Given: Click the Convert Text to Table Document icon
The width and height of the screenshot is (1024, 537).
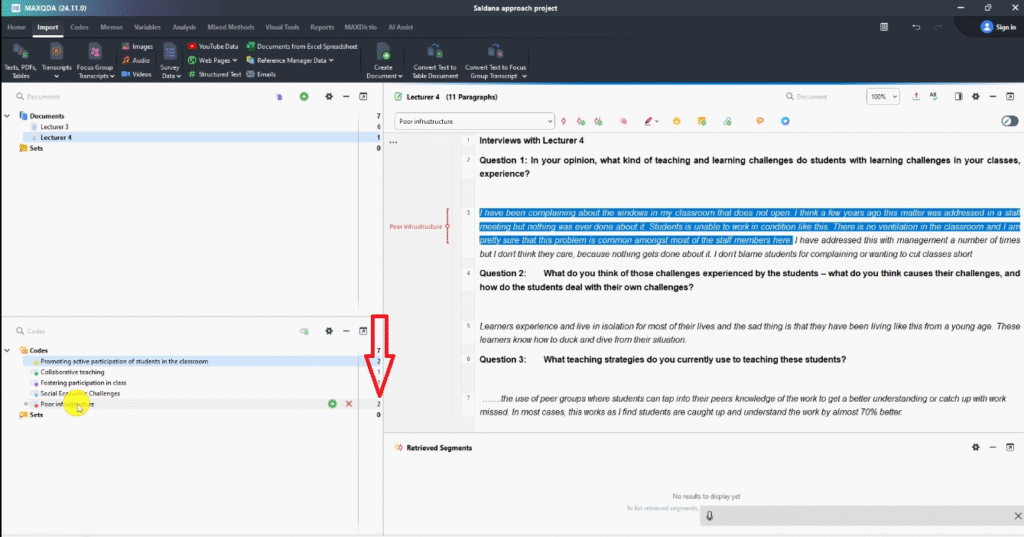Looking at the screenshot, I should pyautogui.click(x=434, y=51).
